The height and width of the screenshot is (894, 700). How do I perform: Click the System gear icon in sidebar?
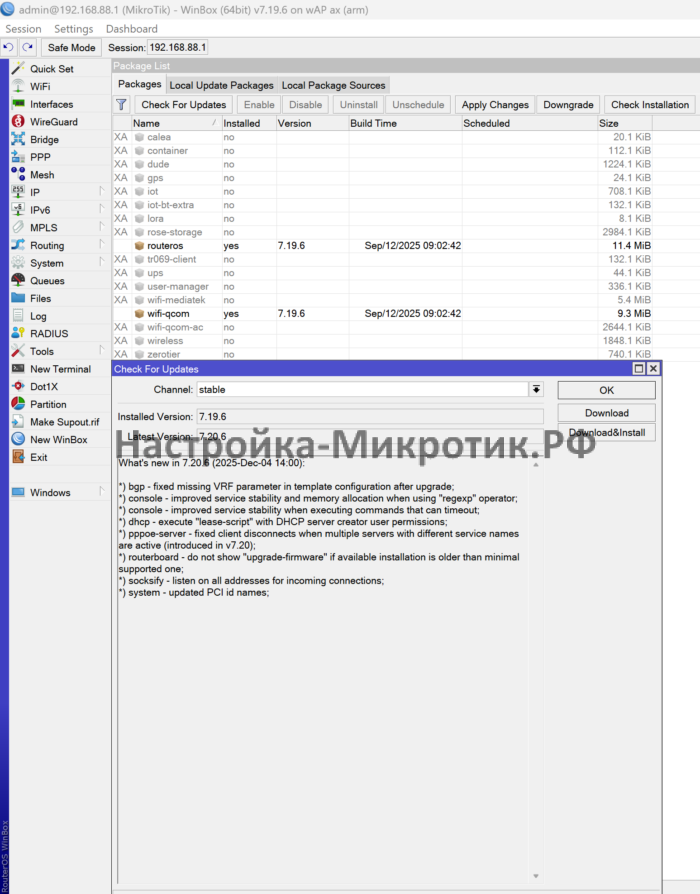click(x=18, y=263)
